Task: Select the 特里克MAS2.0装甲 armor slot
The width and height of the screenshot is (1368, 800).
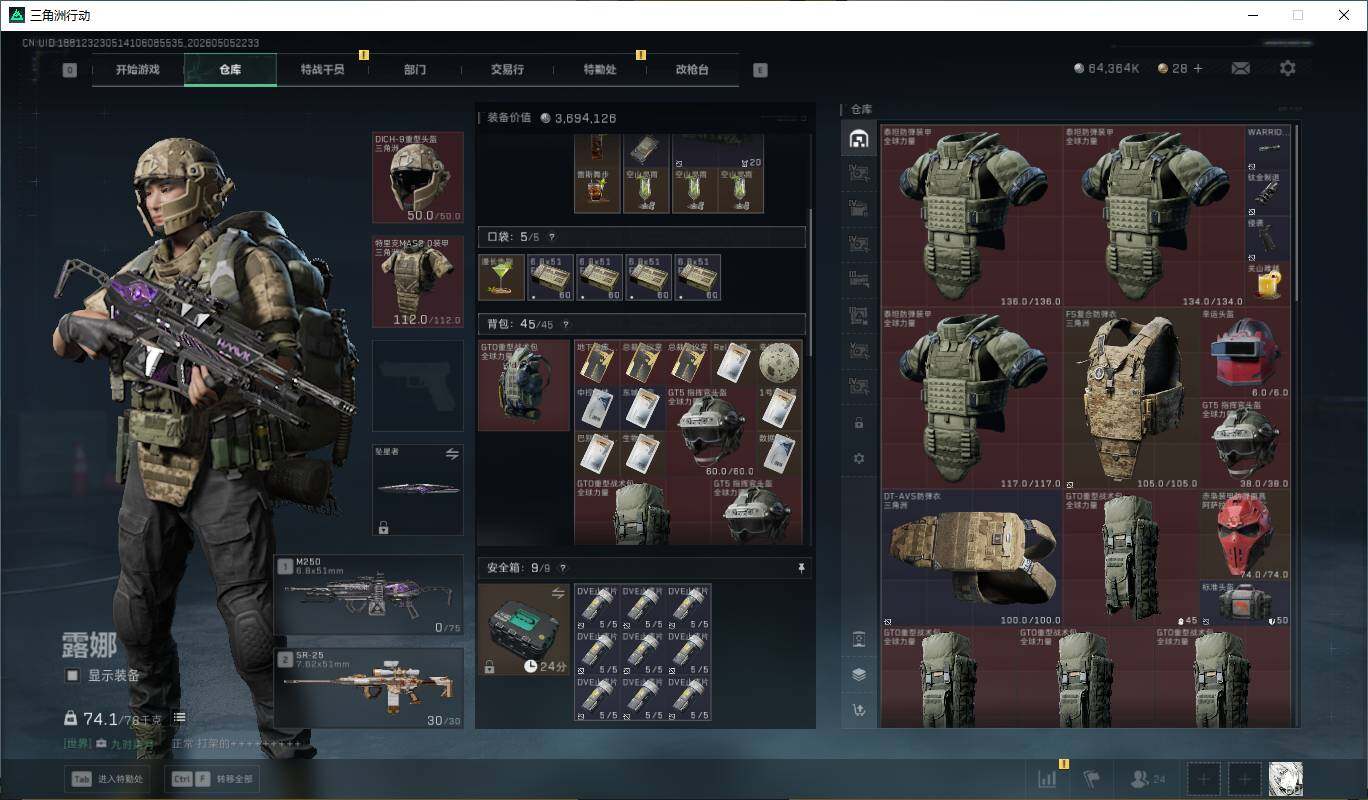Action: [418, 282]
